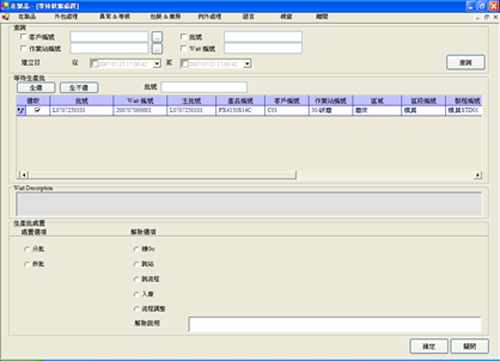Image resolution: width=500 pixels, height=361 pixels.
Task: Click the browse button beside 作業站編號 field
Action: pyautogui.click(x=157, y=49)
